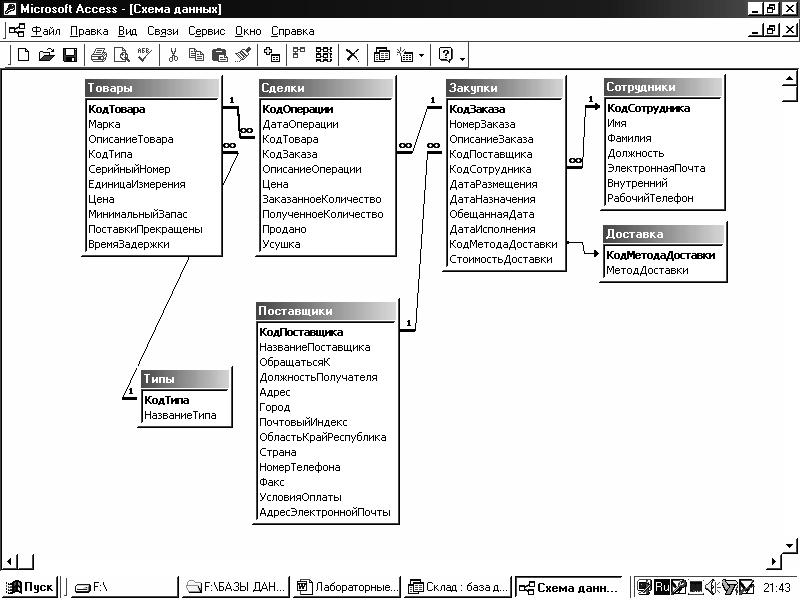This screenshot has width=800, height=600.
Task: Click the Paste clipboard icon
Action: [x=220, y=55]
